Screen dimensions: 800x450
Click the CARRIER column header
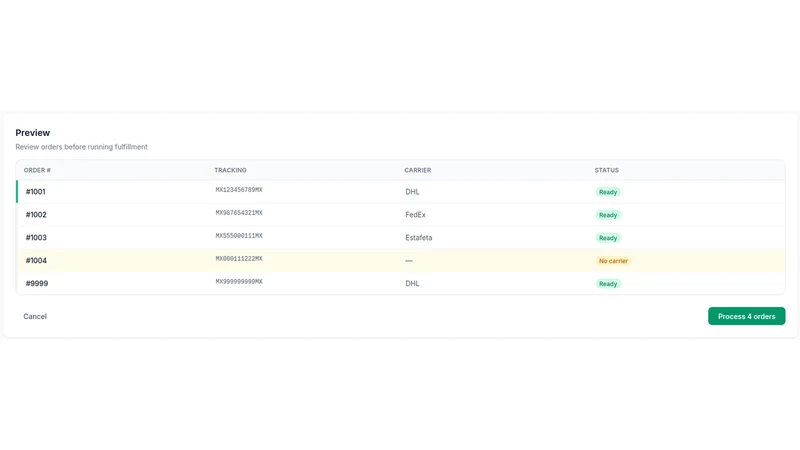coord(418,170)
